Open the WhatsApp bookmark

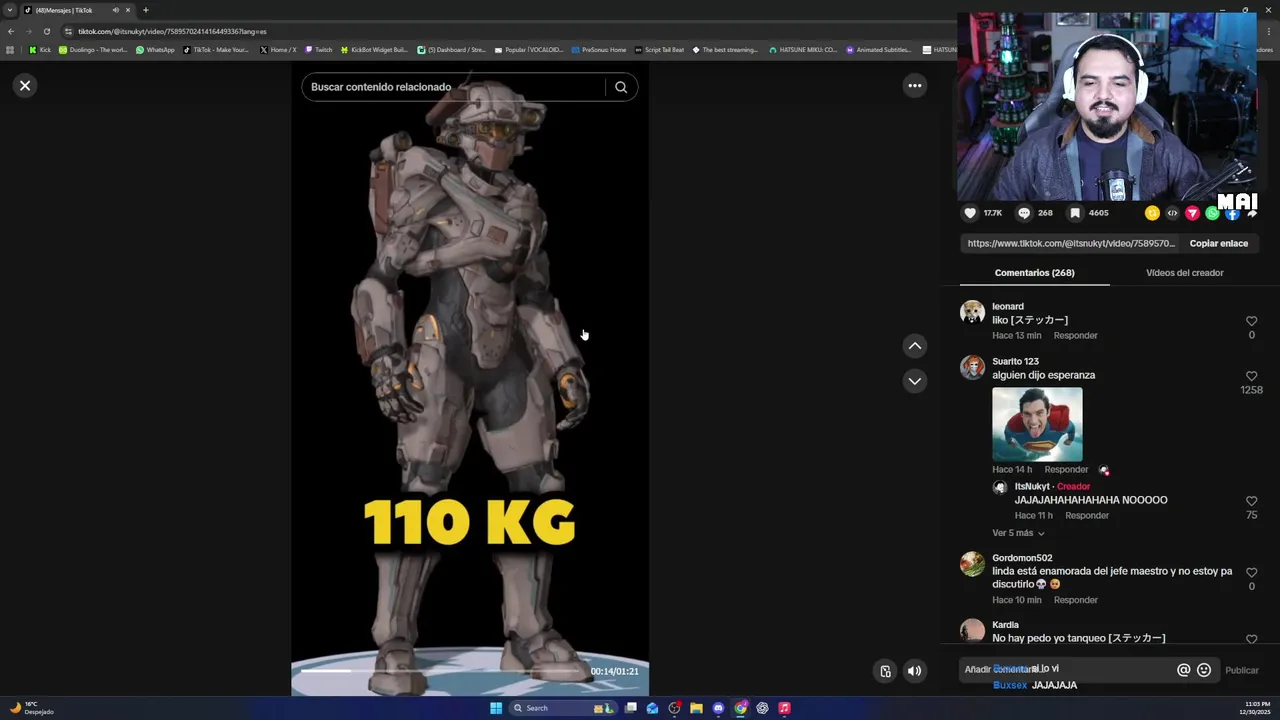[155, 49]
